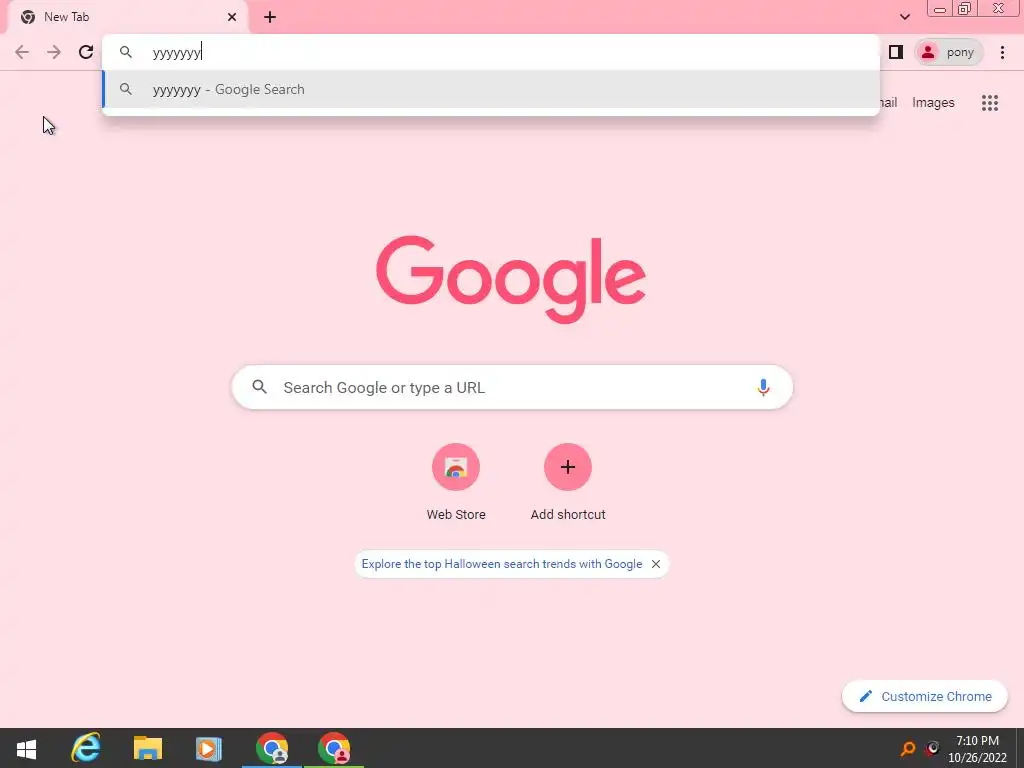Open the media player taskbar icon
This screenshot has height=768, width=1024.
209,748
